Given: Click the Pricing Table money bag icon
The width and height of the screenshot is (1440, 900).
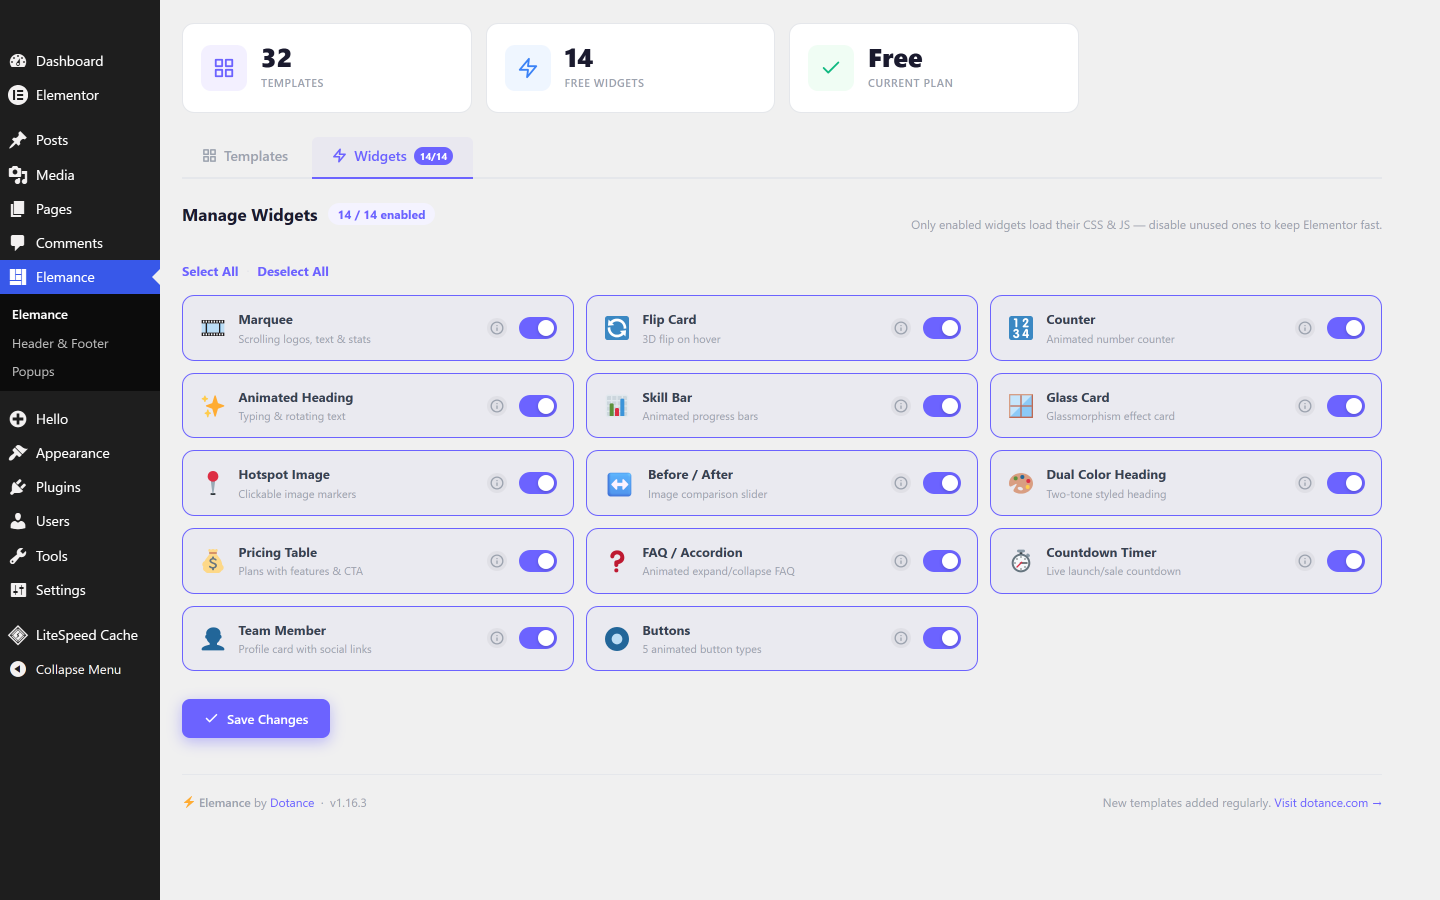Looking at the screenshot, I should click(x=213, y=561).
